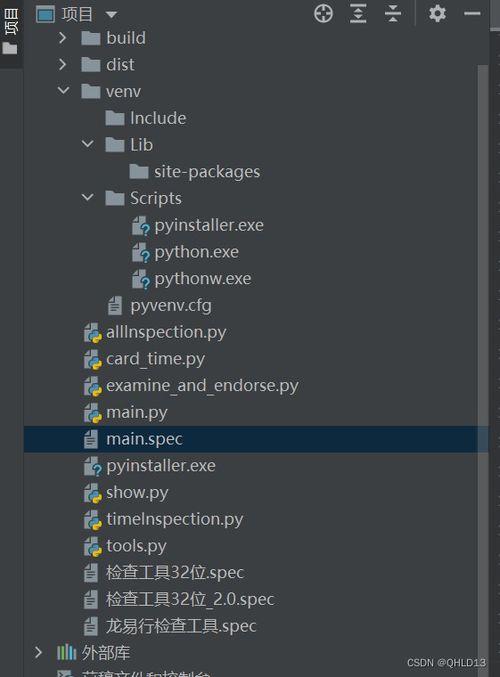Open the 项目 view dropdown arrow
The height and width of the screenshot is (677, 500).
tap(111, 15)
